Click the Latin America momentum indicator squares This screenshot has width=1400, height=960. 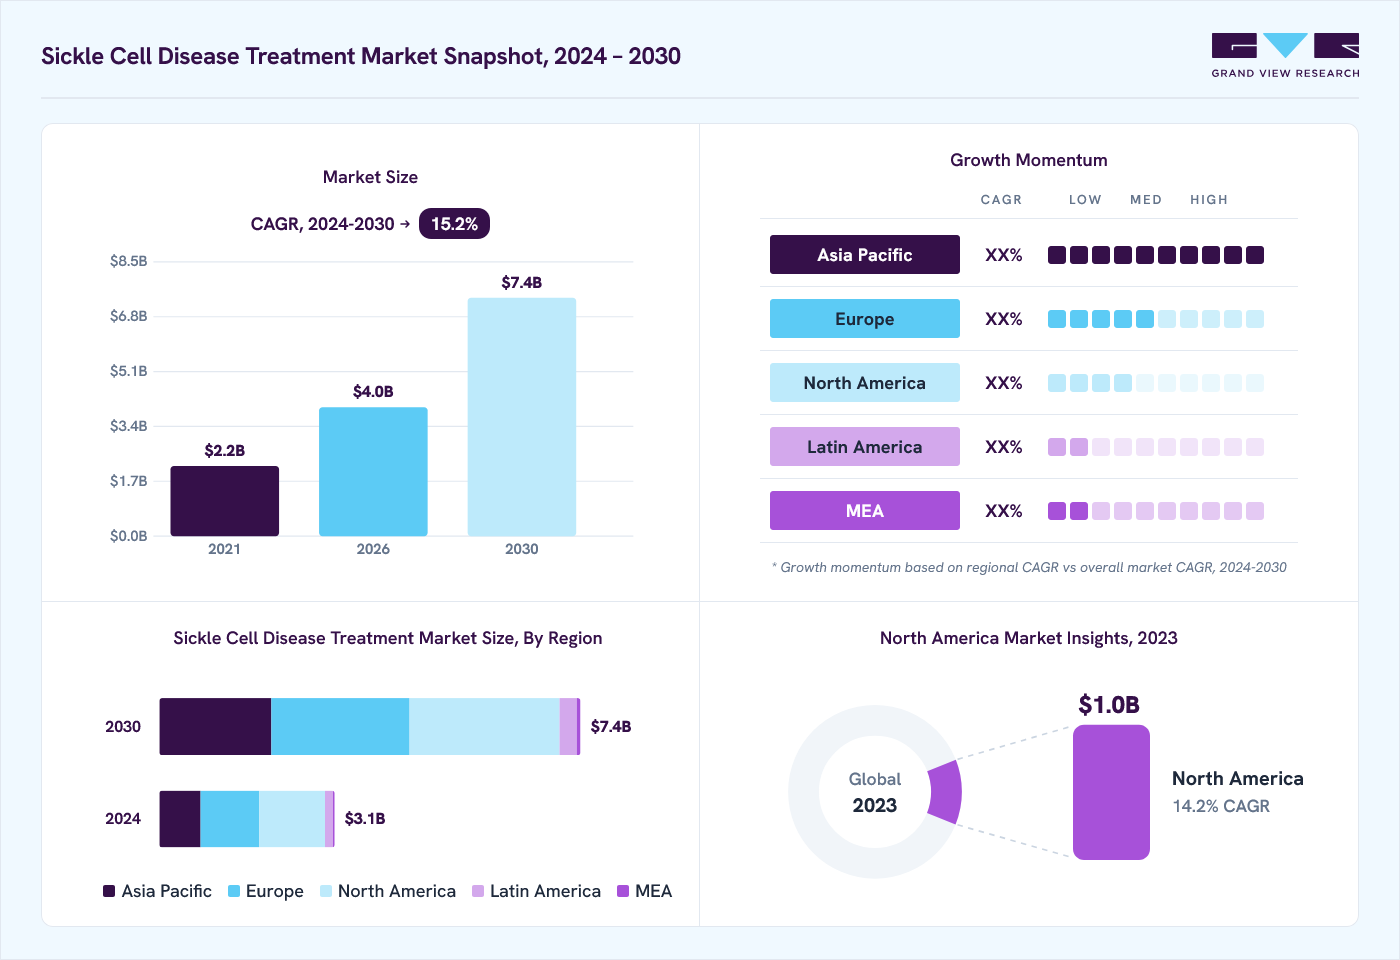1156,447
